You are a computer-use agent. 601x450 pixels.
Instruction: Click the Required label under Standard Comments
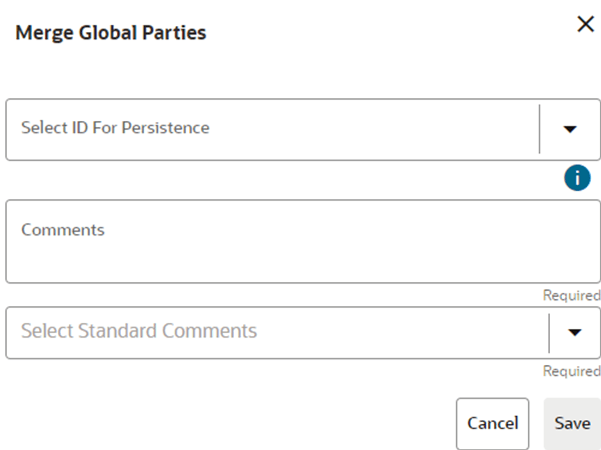[x=572, y=371]
